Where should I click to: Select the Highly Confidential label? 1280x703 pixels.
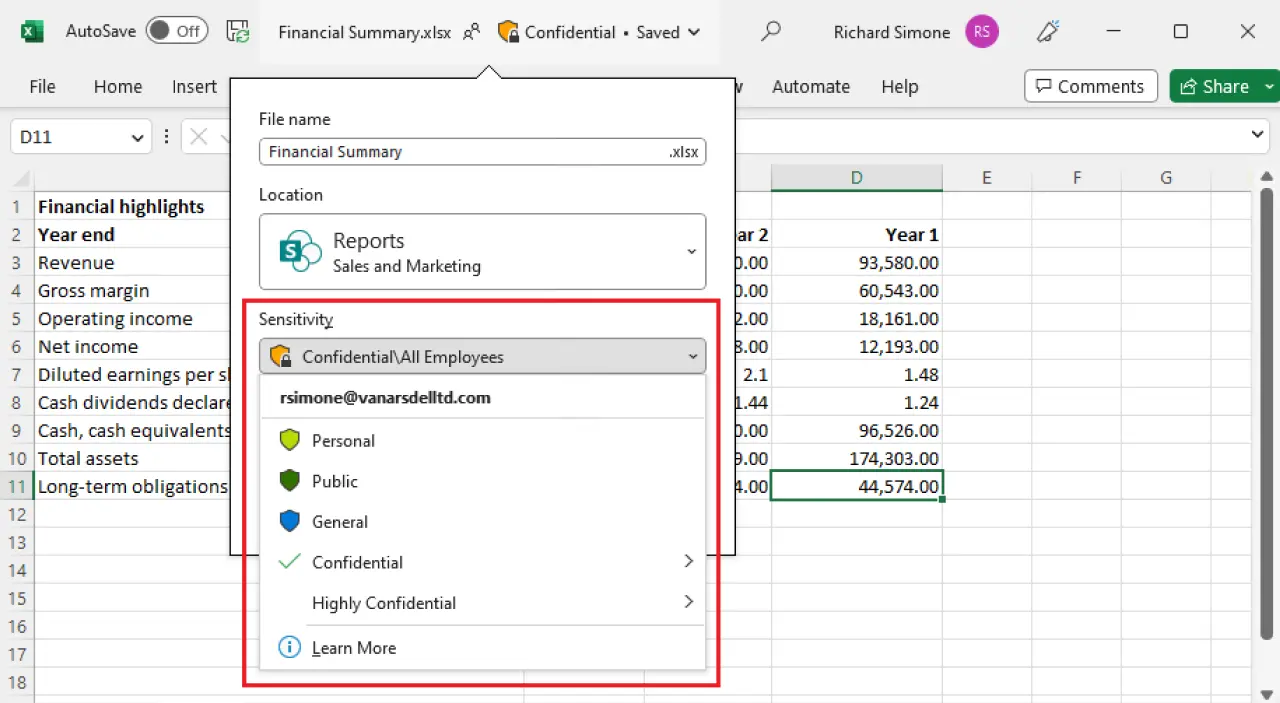pyautogui.click(x=482, y=603)
